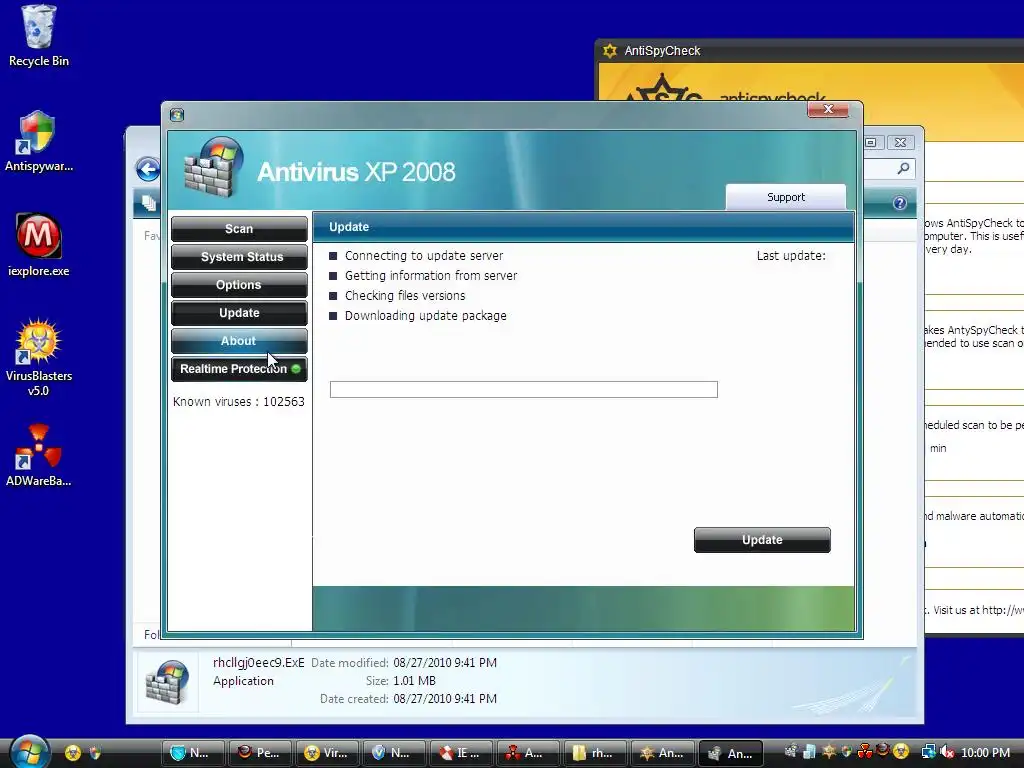Click the update progress bar
This screenshot has width=1024, height=768.
coord(524,390)
